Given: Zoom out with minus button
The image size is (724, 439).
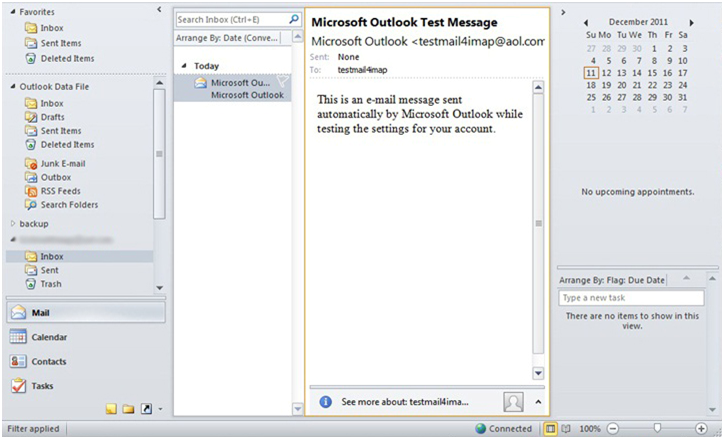Looking at the screenshot, I should coord(612,429).
